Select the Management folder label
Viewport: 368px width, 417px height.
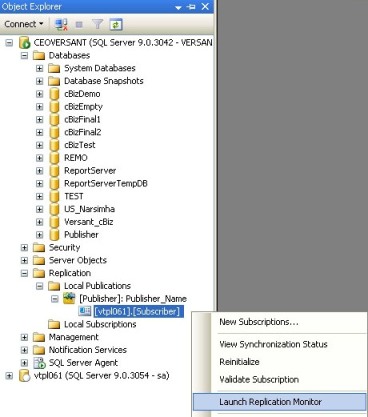[74, 337]
